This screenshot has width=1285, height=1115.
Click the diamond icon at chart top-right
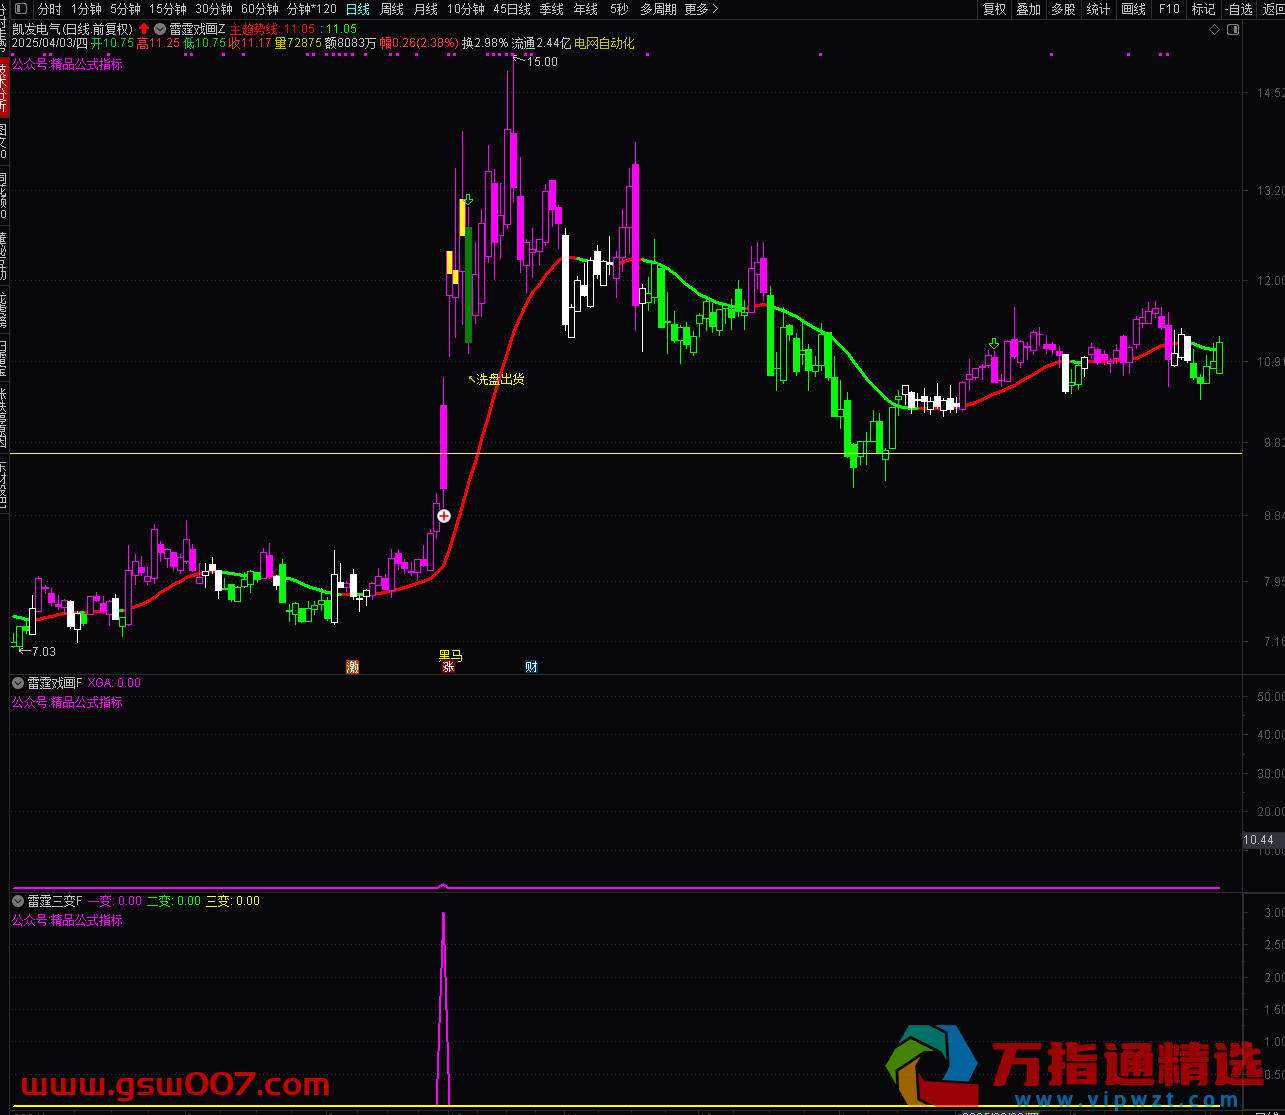(x=1214, y=29)
